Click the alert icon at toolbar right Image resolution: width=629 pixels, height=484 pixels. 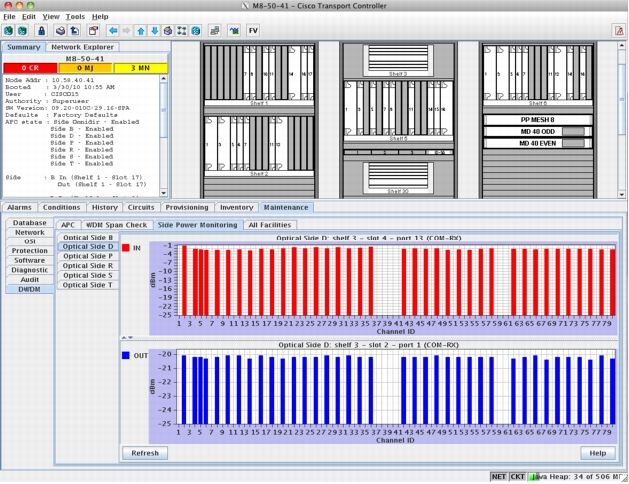point(619,30)
